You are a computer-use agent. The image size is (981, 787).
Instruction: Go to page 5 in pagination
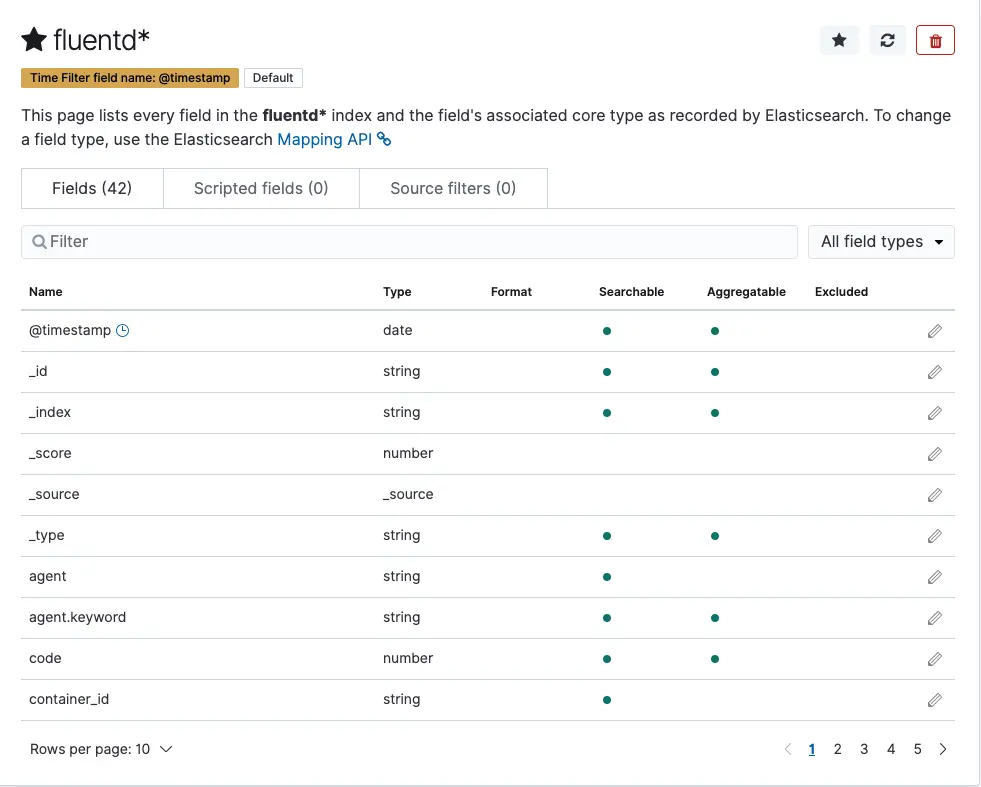917,749
